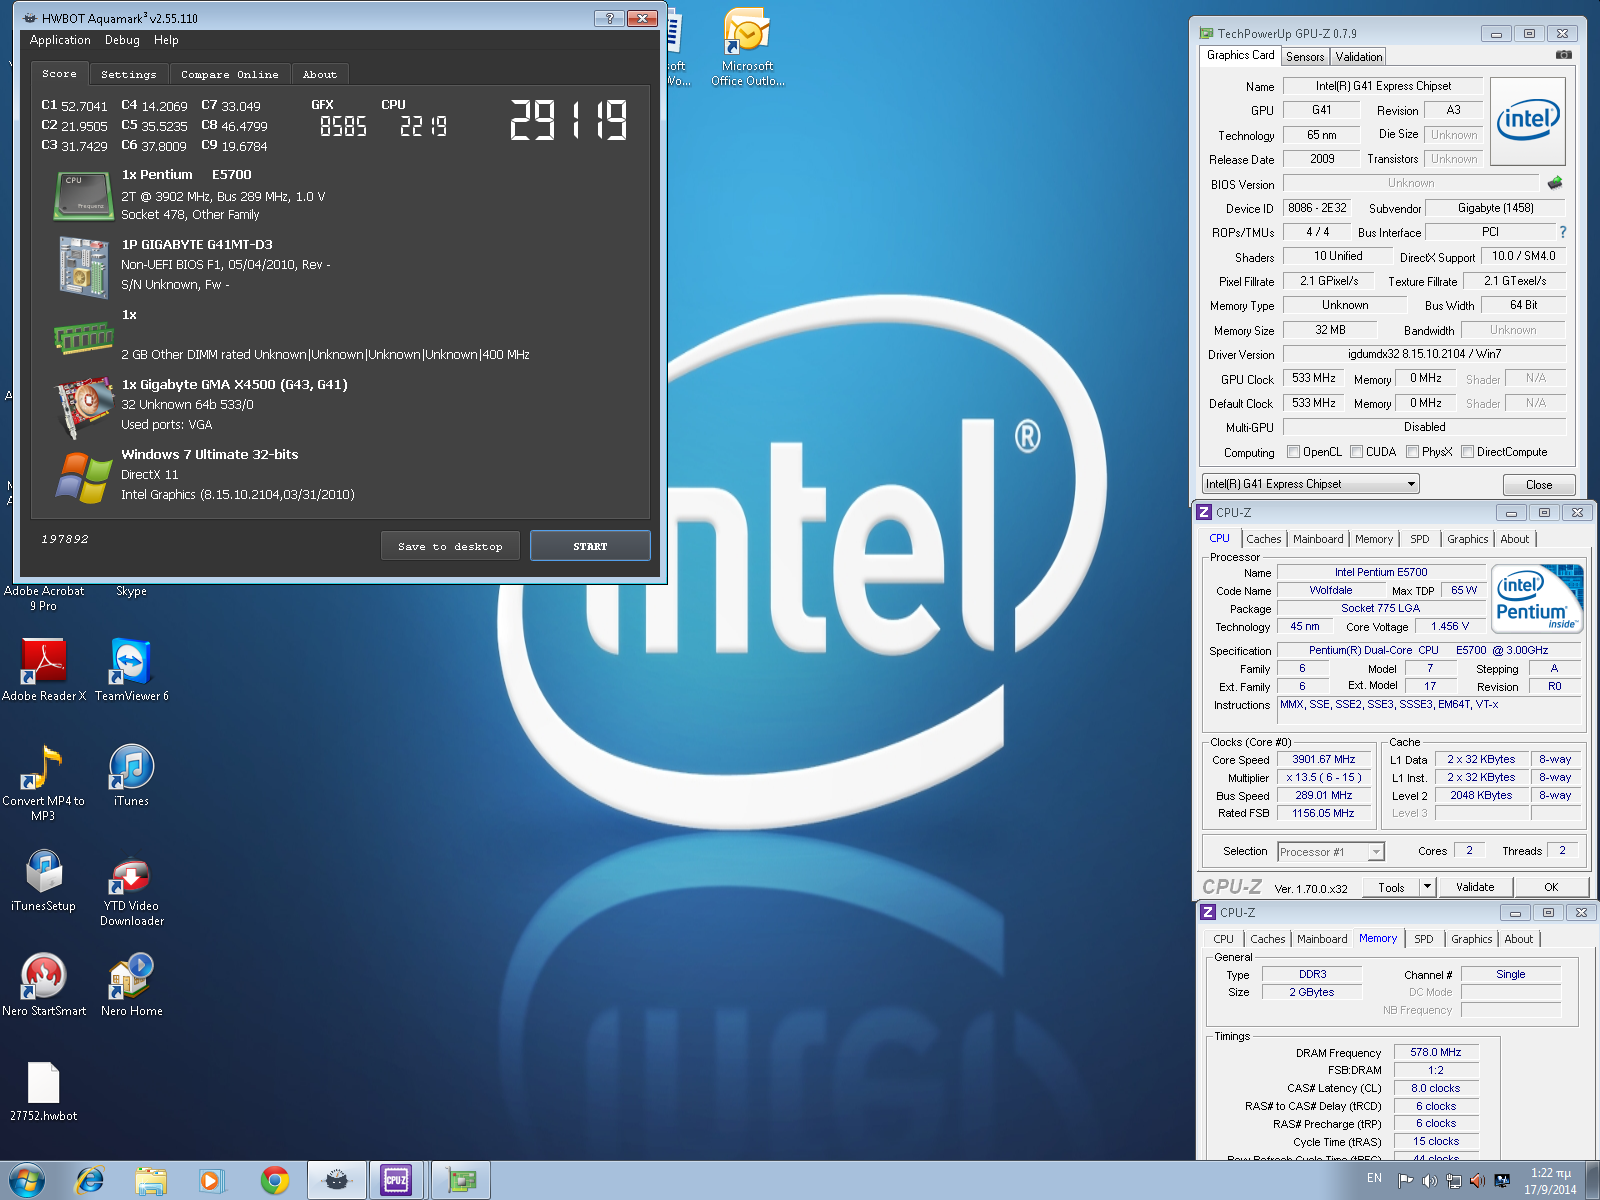
Task: Click the GIGABYTE motherboard icon in Aquamark
Action: [84, 267]
